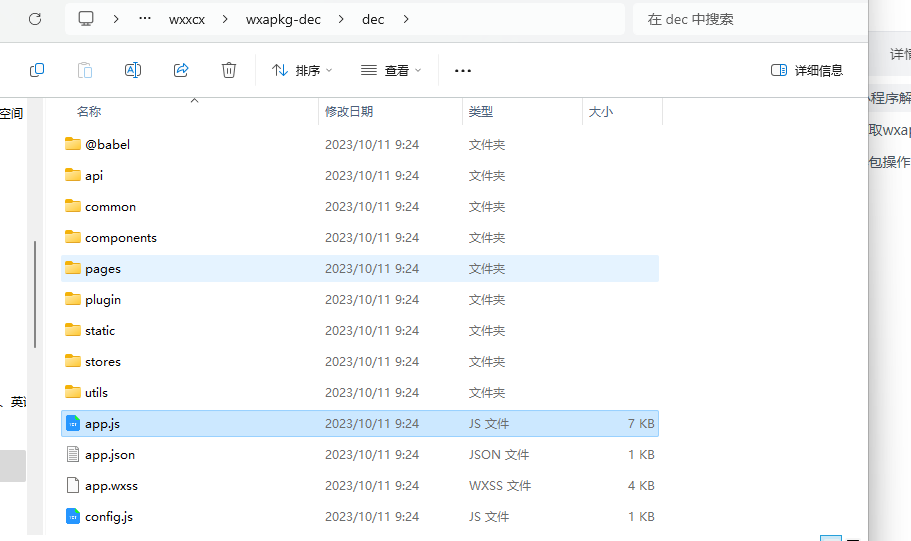Navigate to wxxcx in the breadcrumb
This screenshot has height=541, width=911.
(187, 19)
